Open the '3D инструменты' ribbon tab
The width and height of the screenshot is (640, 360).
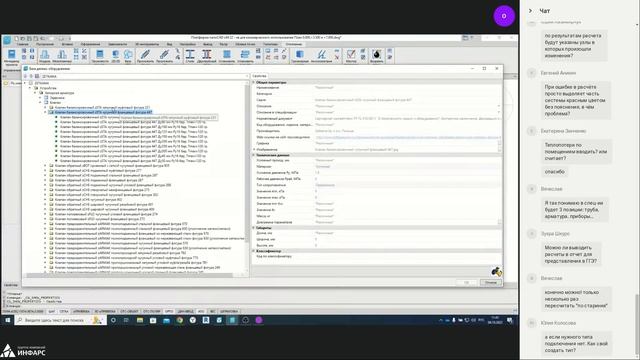click(x=147, y=44)
